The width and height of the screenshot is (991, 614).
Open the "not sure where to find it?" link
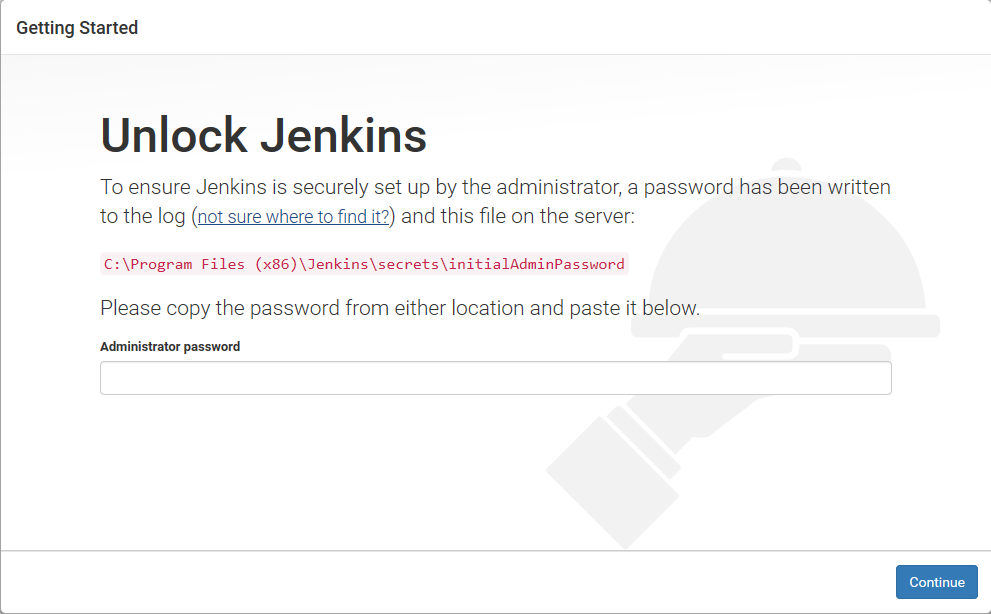point(293,217)
